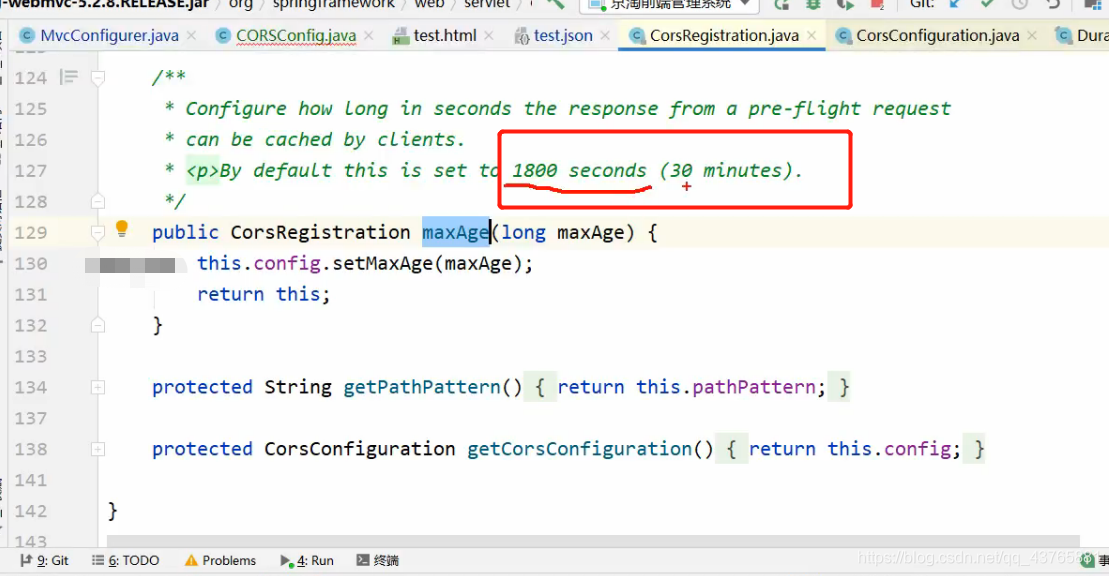Switch to the test.html tab
This screenshot has width=1109, height=576.
click(x=445, y=35)
